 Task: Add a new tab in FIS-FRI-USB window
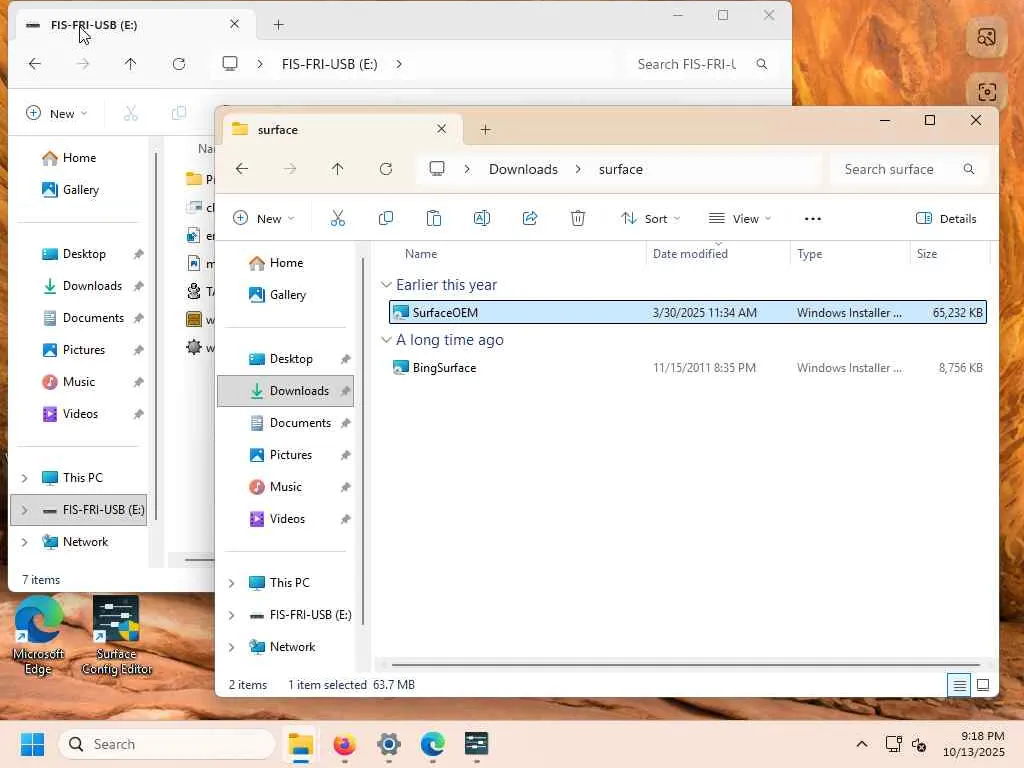[x=278, y=25]
